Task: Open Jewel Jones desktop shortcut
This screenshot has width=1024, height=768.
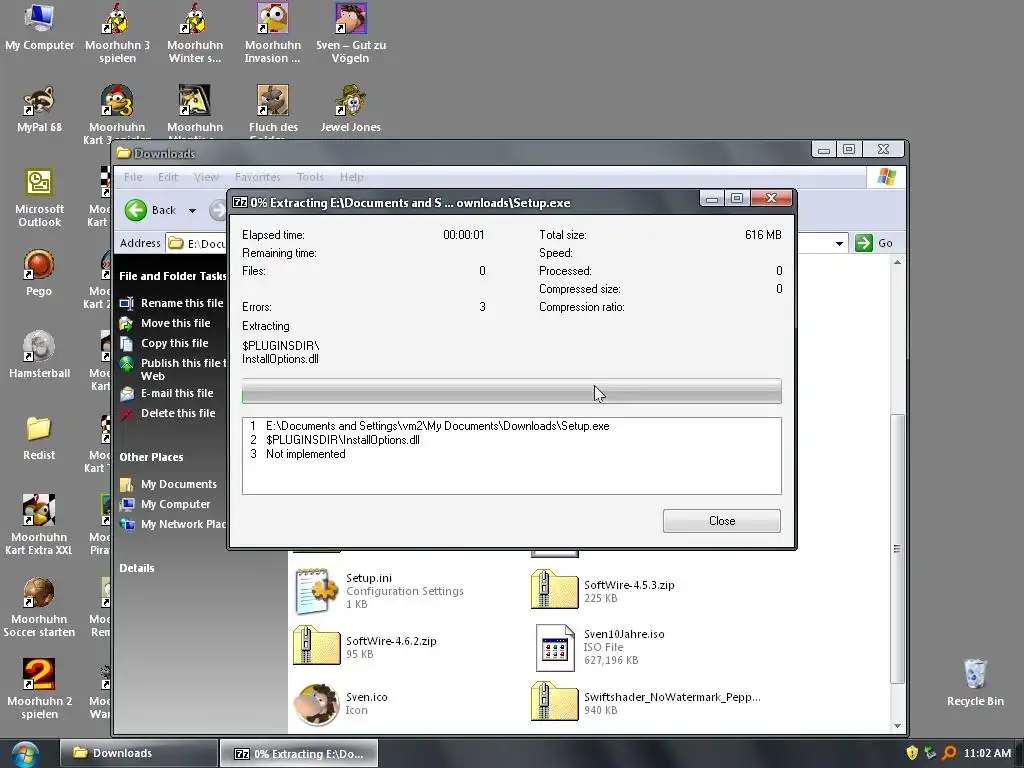Action: tap(351, 110)
